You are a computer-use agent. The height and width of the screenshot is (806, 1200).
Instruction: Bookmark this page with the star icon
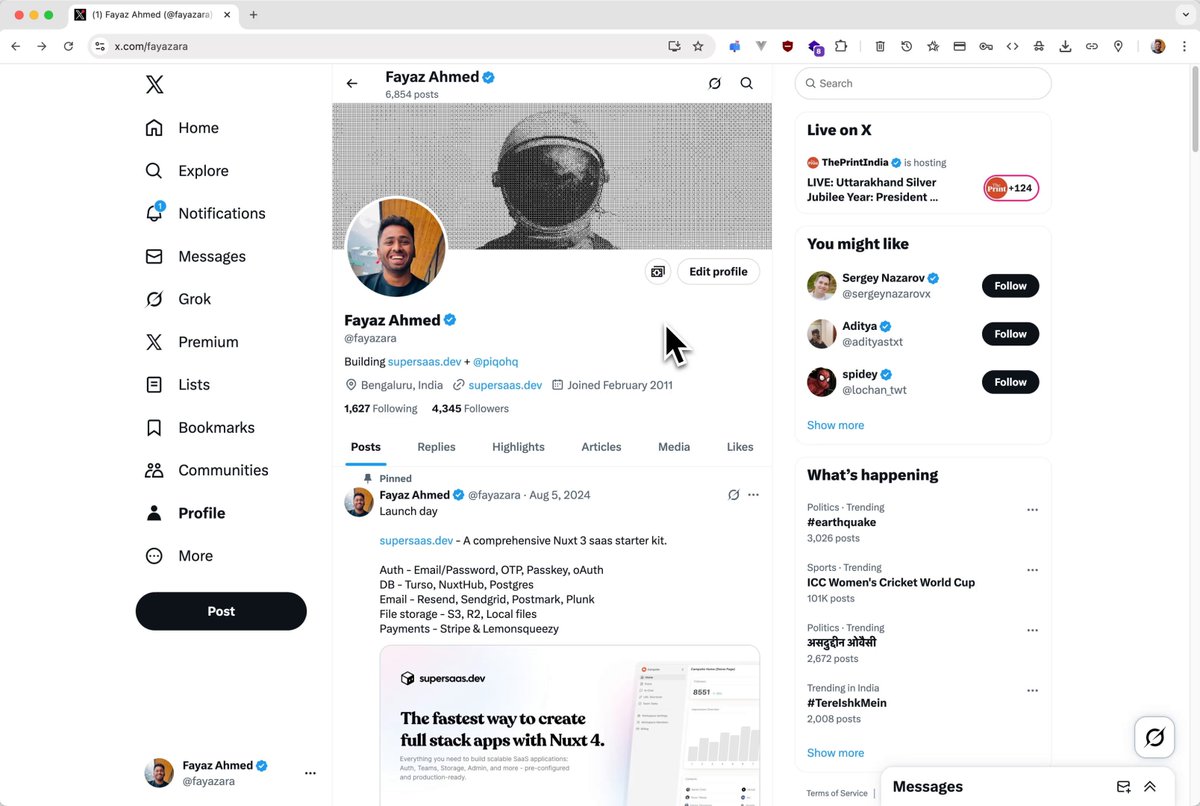[698, 46]
